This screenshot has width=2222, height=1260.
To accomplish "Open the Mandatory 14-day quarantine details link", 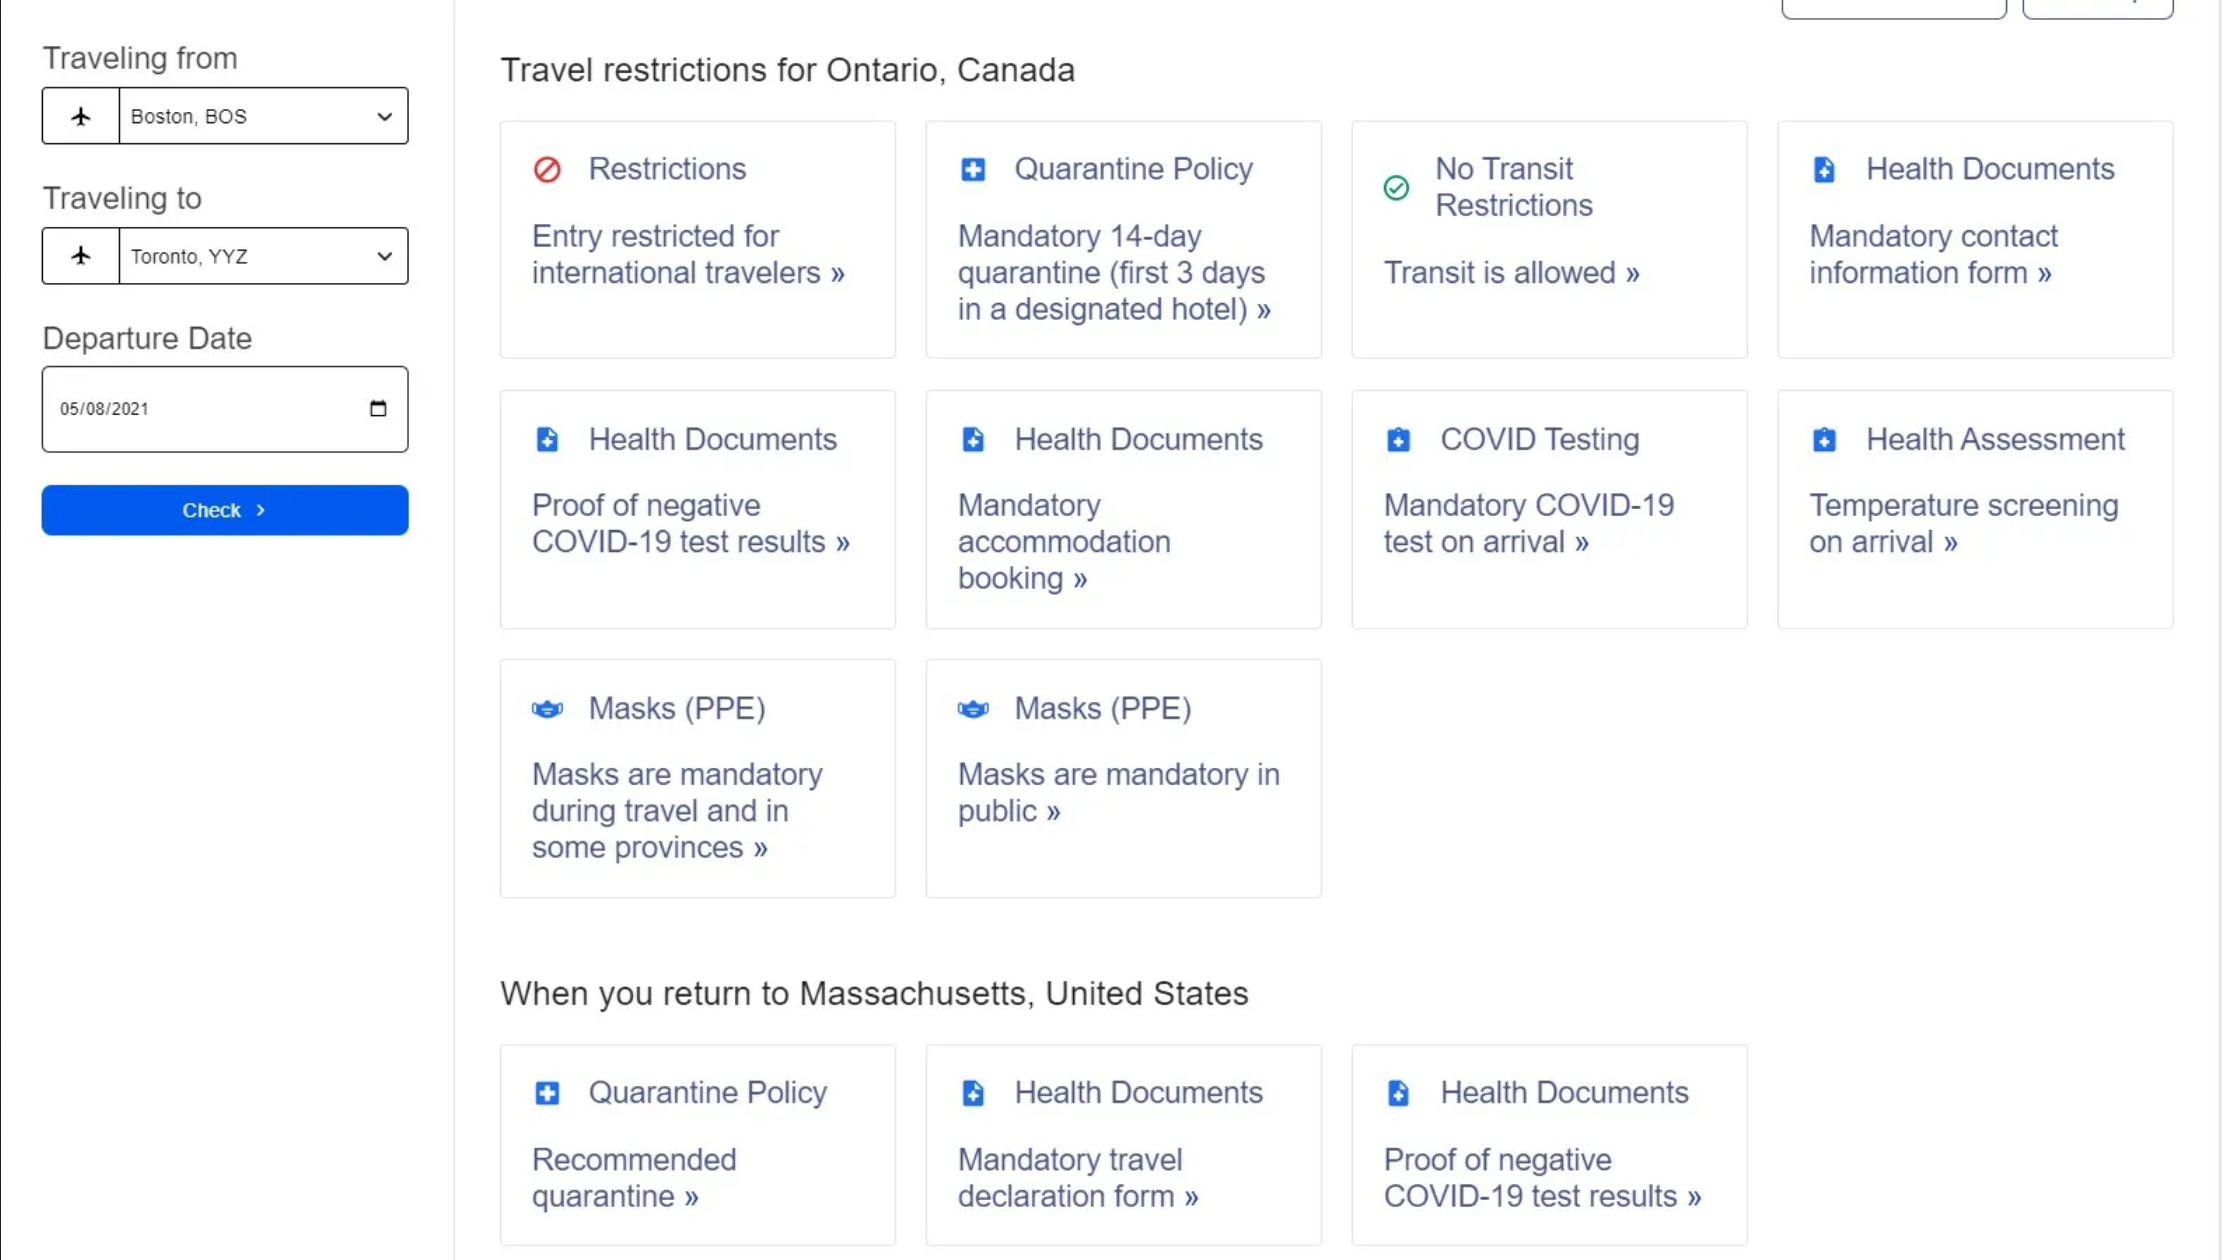I will tap(1114, 273).
